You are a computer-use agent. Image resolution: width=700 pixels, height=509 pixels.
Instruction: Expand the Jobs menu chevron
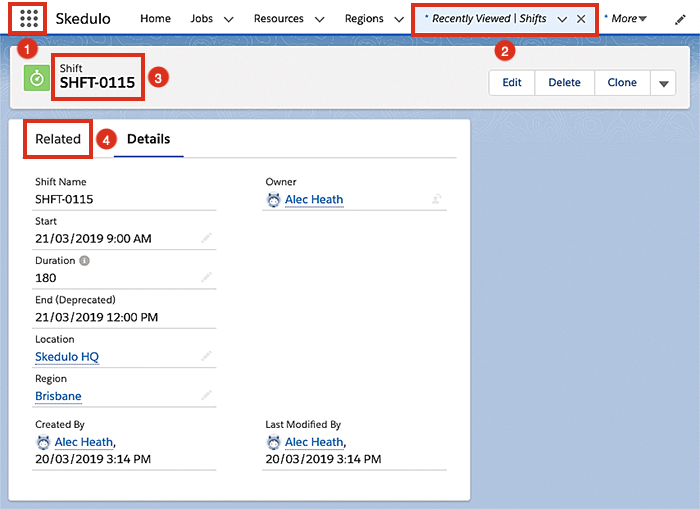tap(229, 19)
